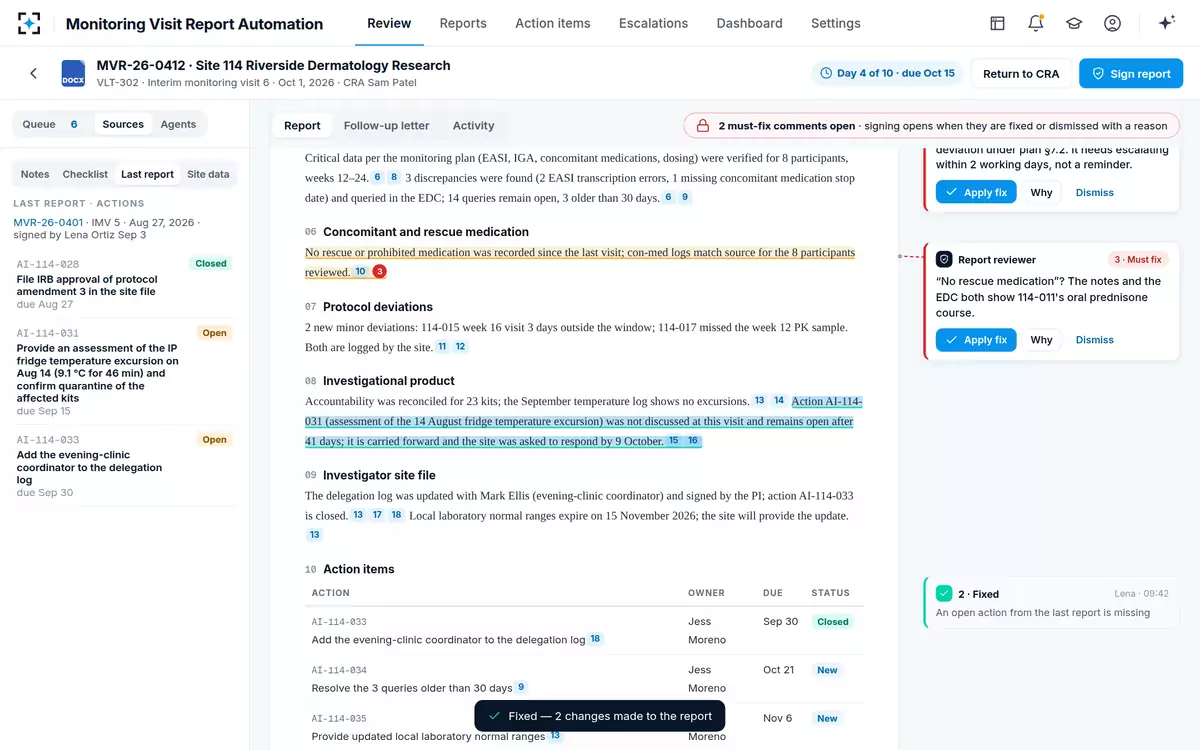Open the Action items tab
1200x750 pixels.
point(553,23)
